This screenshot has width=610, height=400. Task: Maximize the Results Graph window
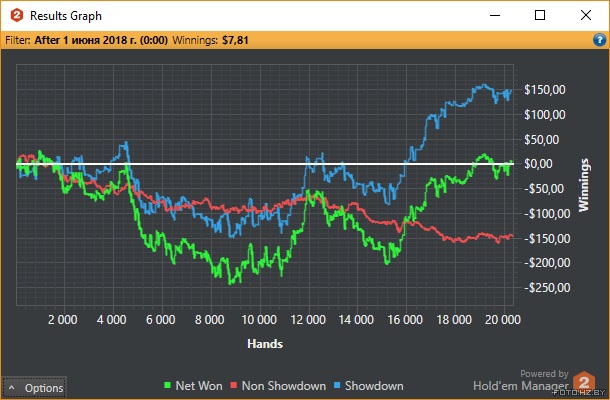540,15
